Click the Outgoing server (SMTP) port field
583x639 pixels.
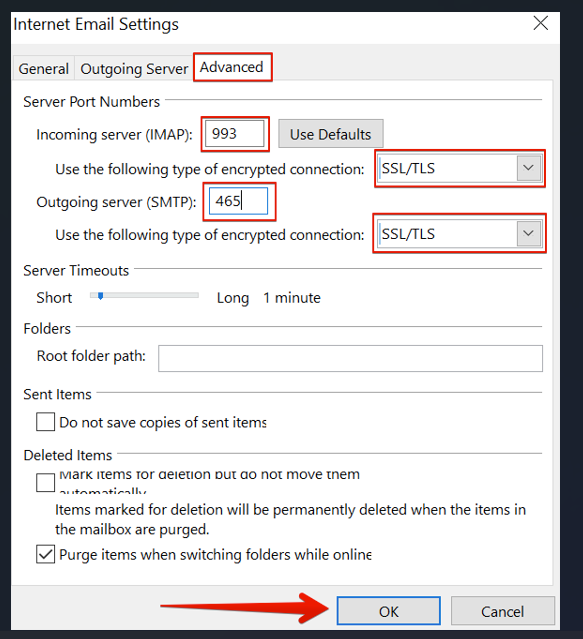[238, 201]
